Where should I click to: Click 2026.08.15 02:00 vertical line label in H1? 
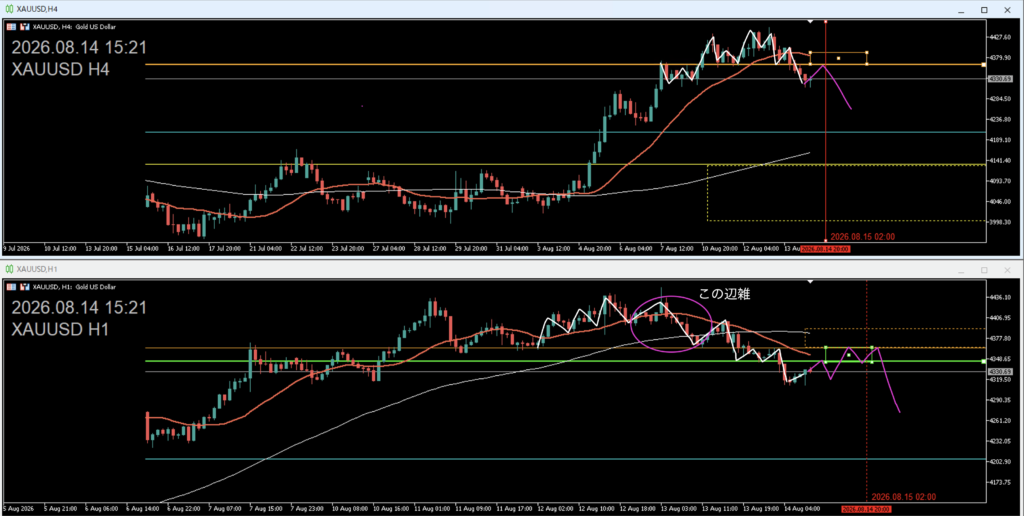(904, 496)
